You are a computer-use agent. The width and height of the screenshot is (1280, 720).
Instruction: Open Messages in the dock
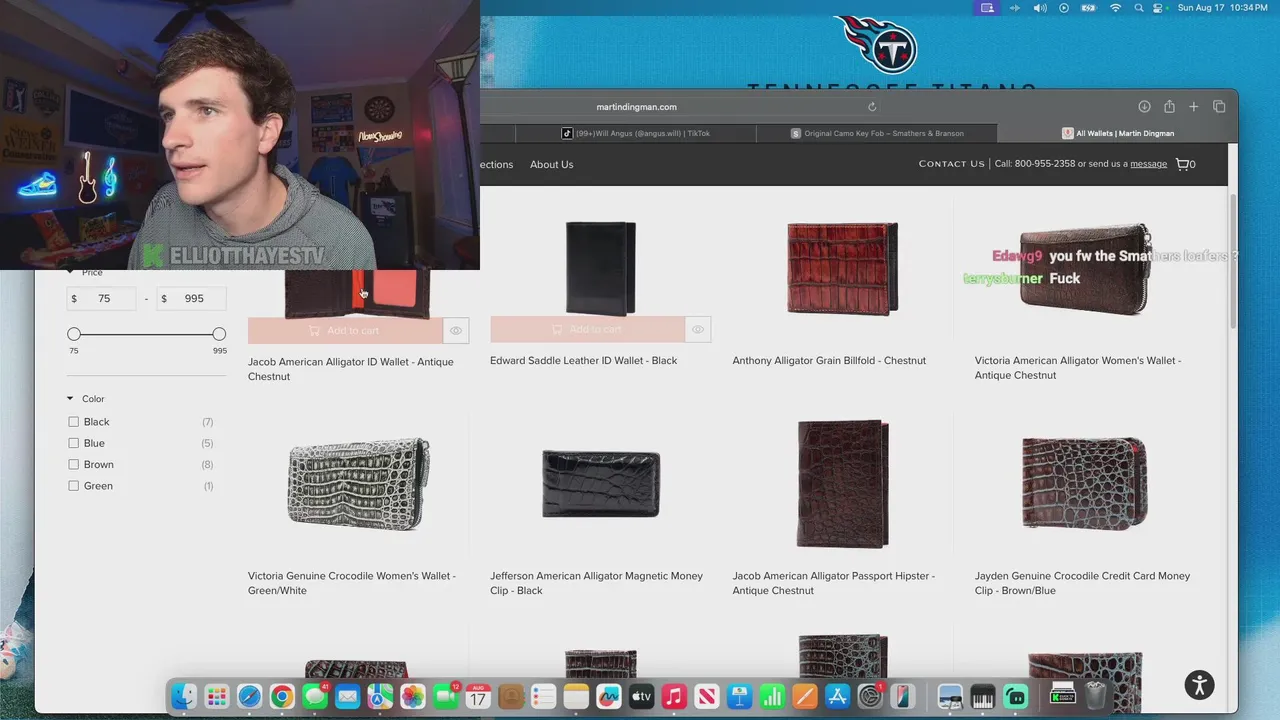click(x=315, y=696)
